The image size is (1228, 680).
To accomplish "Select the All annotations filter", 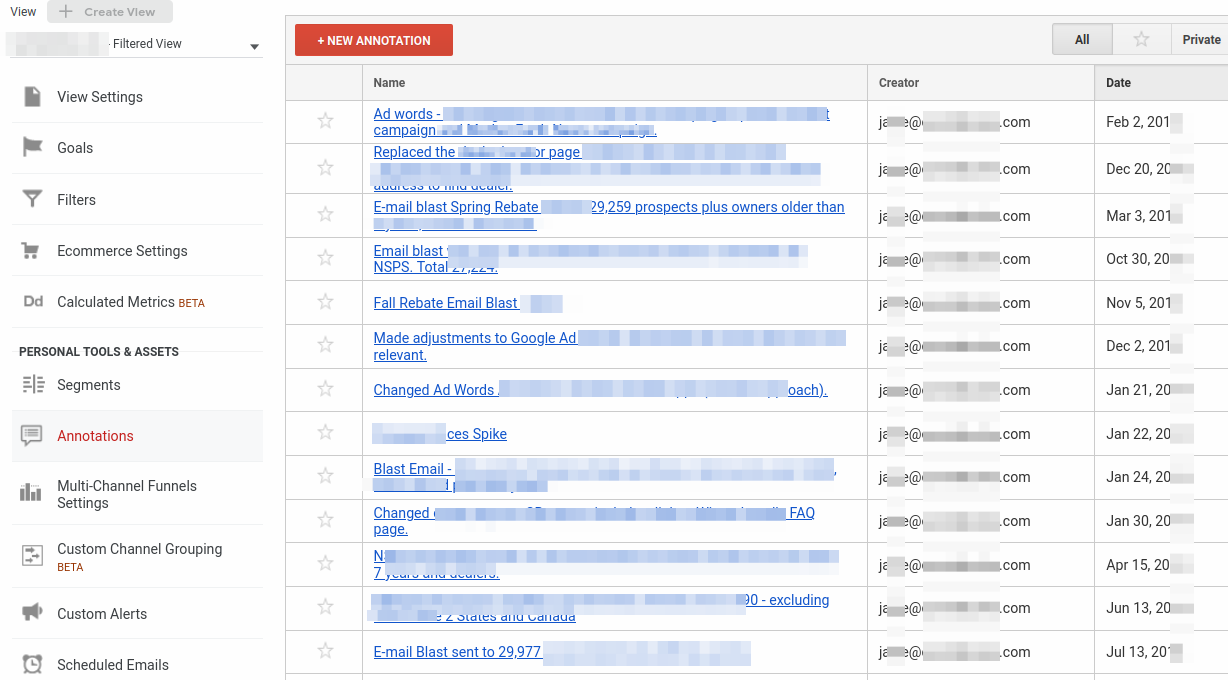I will [x=1082, y=40].
